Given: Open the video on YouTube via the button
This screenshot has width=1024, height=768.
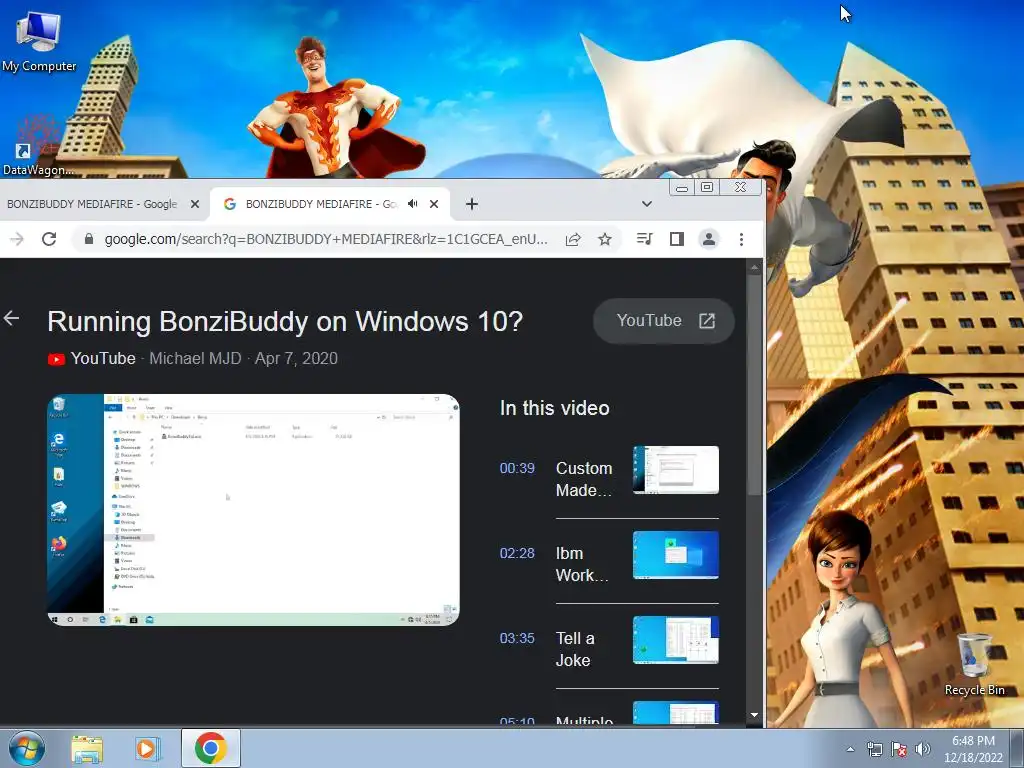Looking at the screenshot, I should [x=664, y=321].
